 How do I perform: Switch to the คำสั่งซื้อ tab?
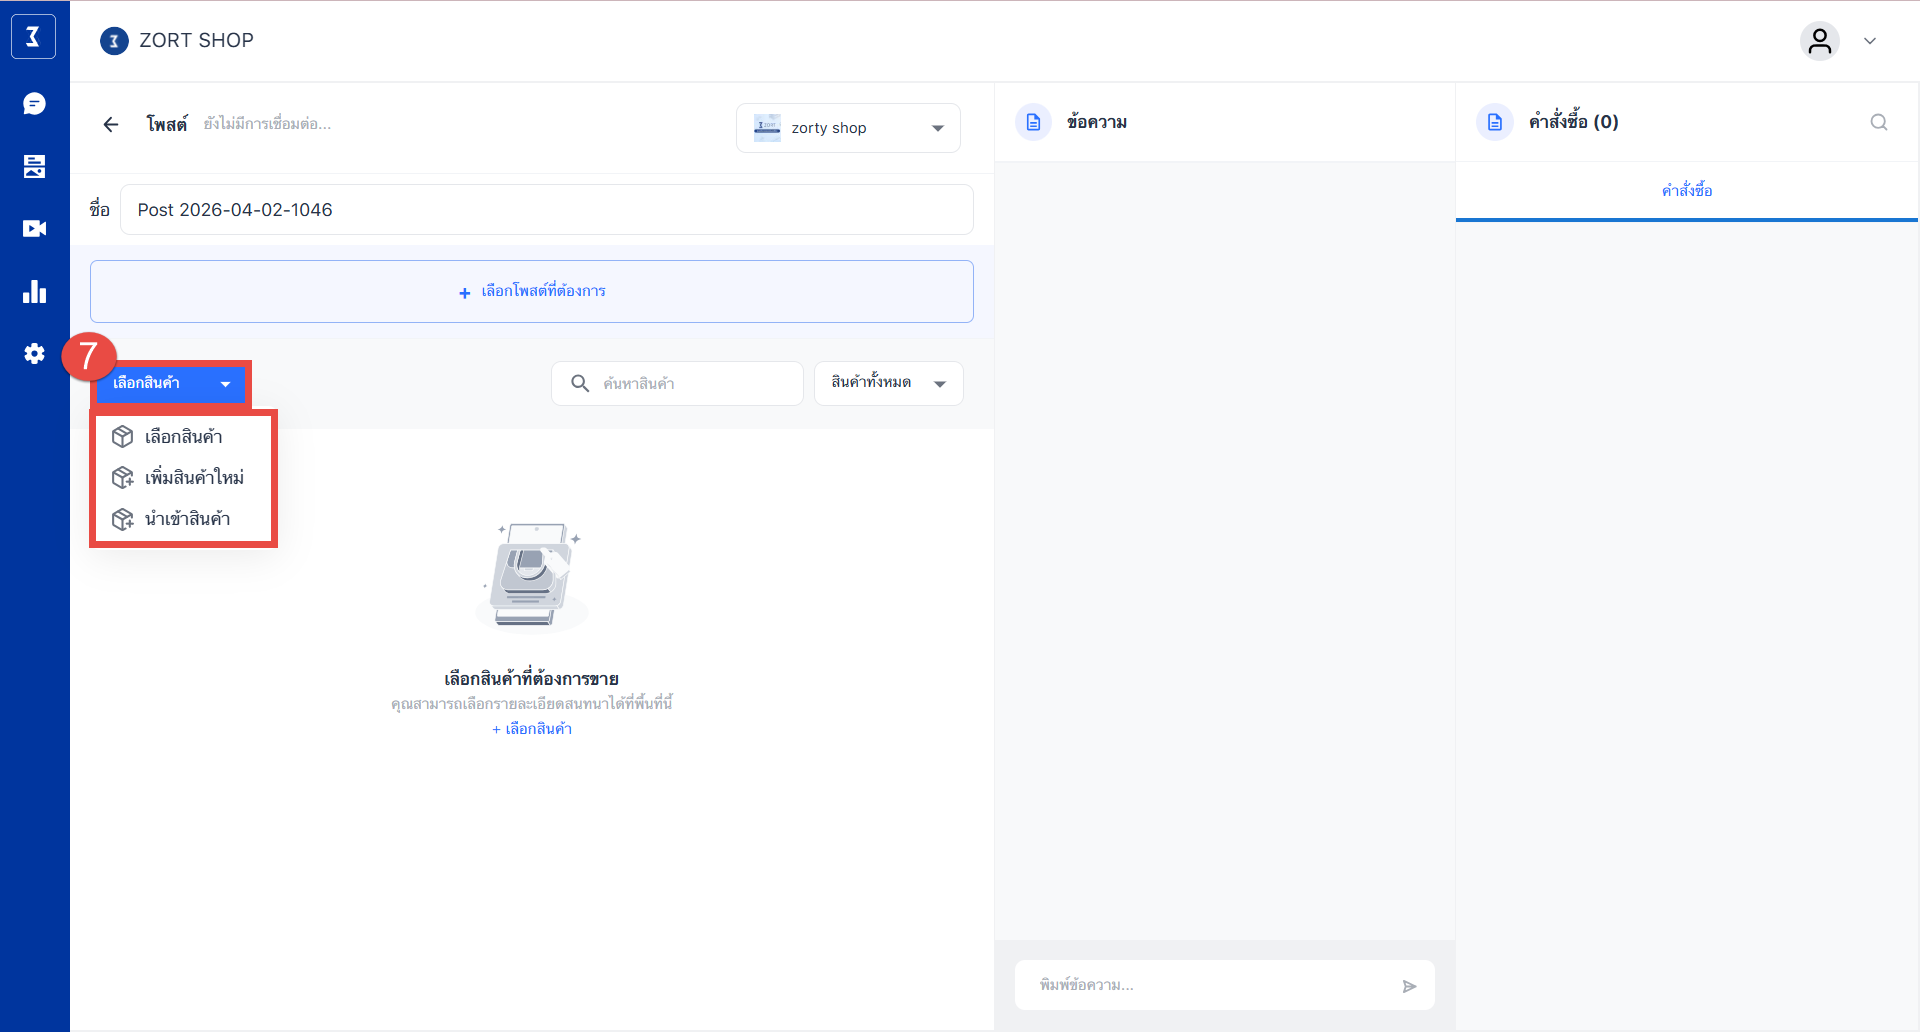tap(1686, 190)
